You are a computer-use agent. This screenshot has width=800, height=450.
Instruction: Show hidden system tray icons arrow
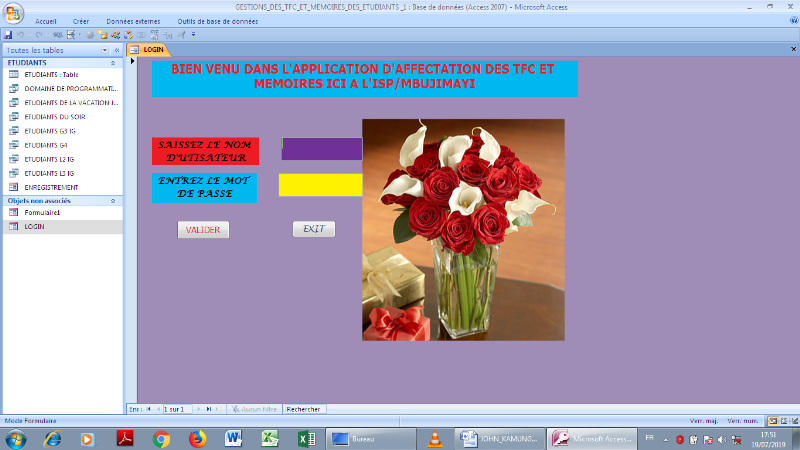(665, 439)
